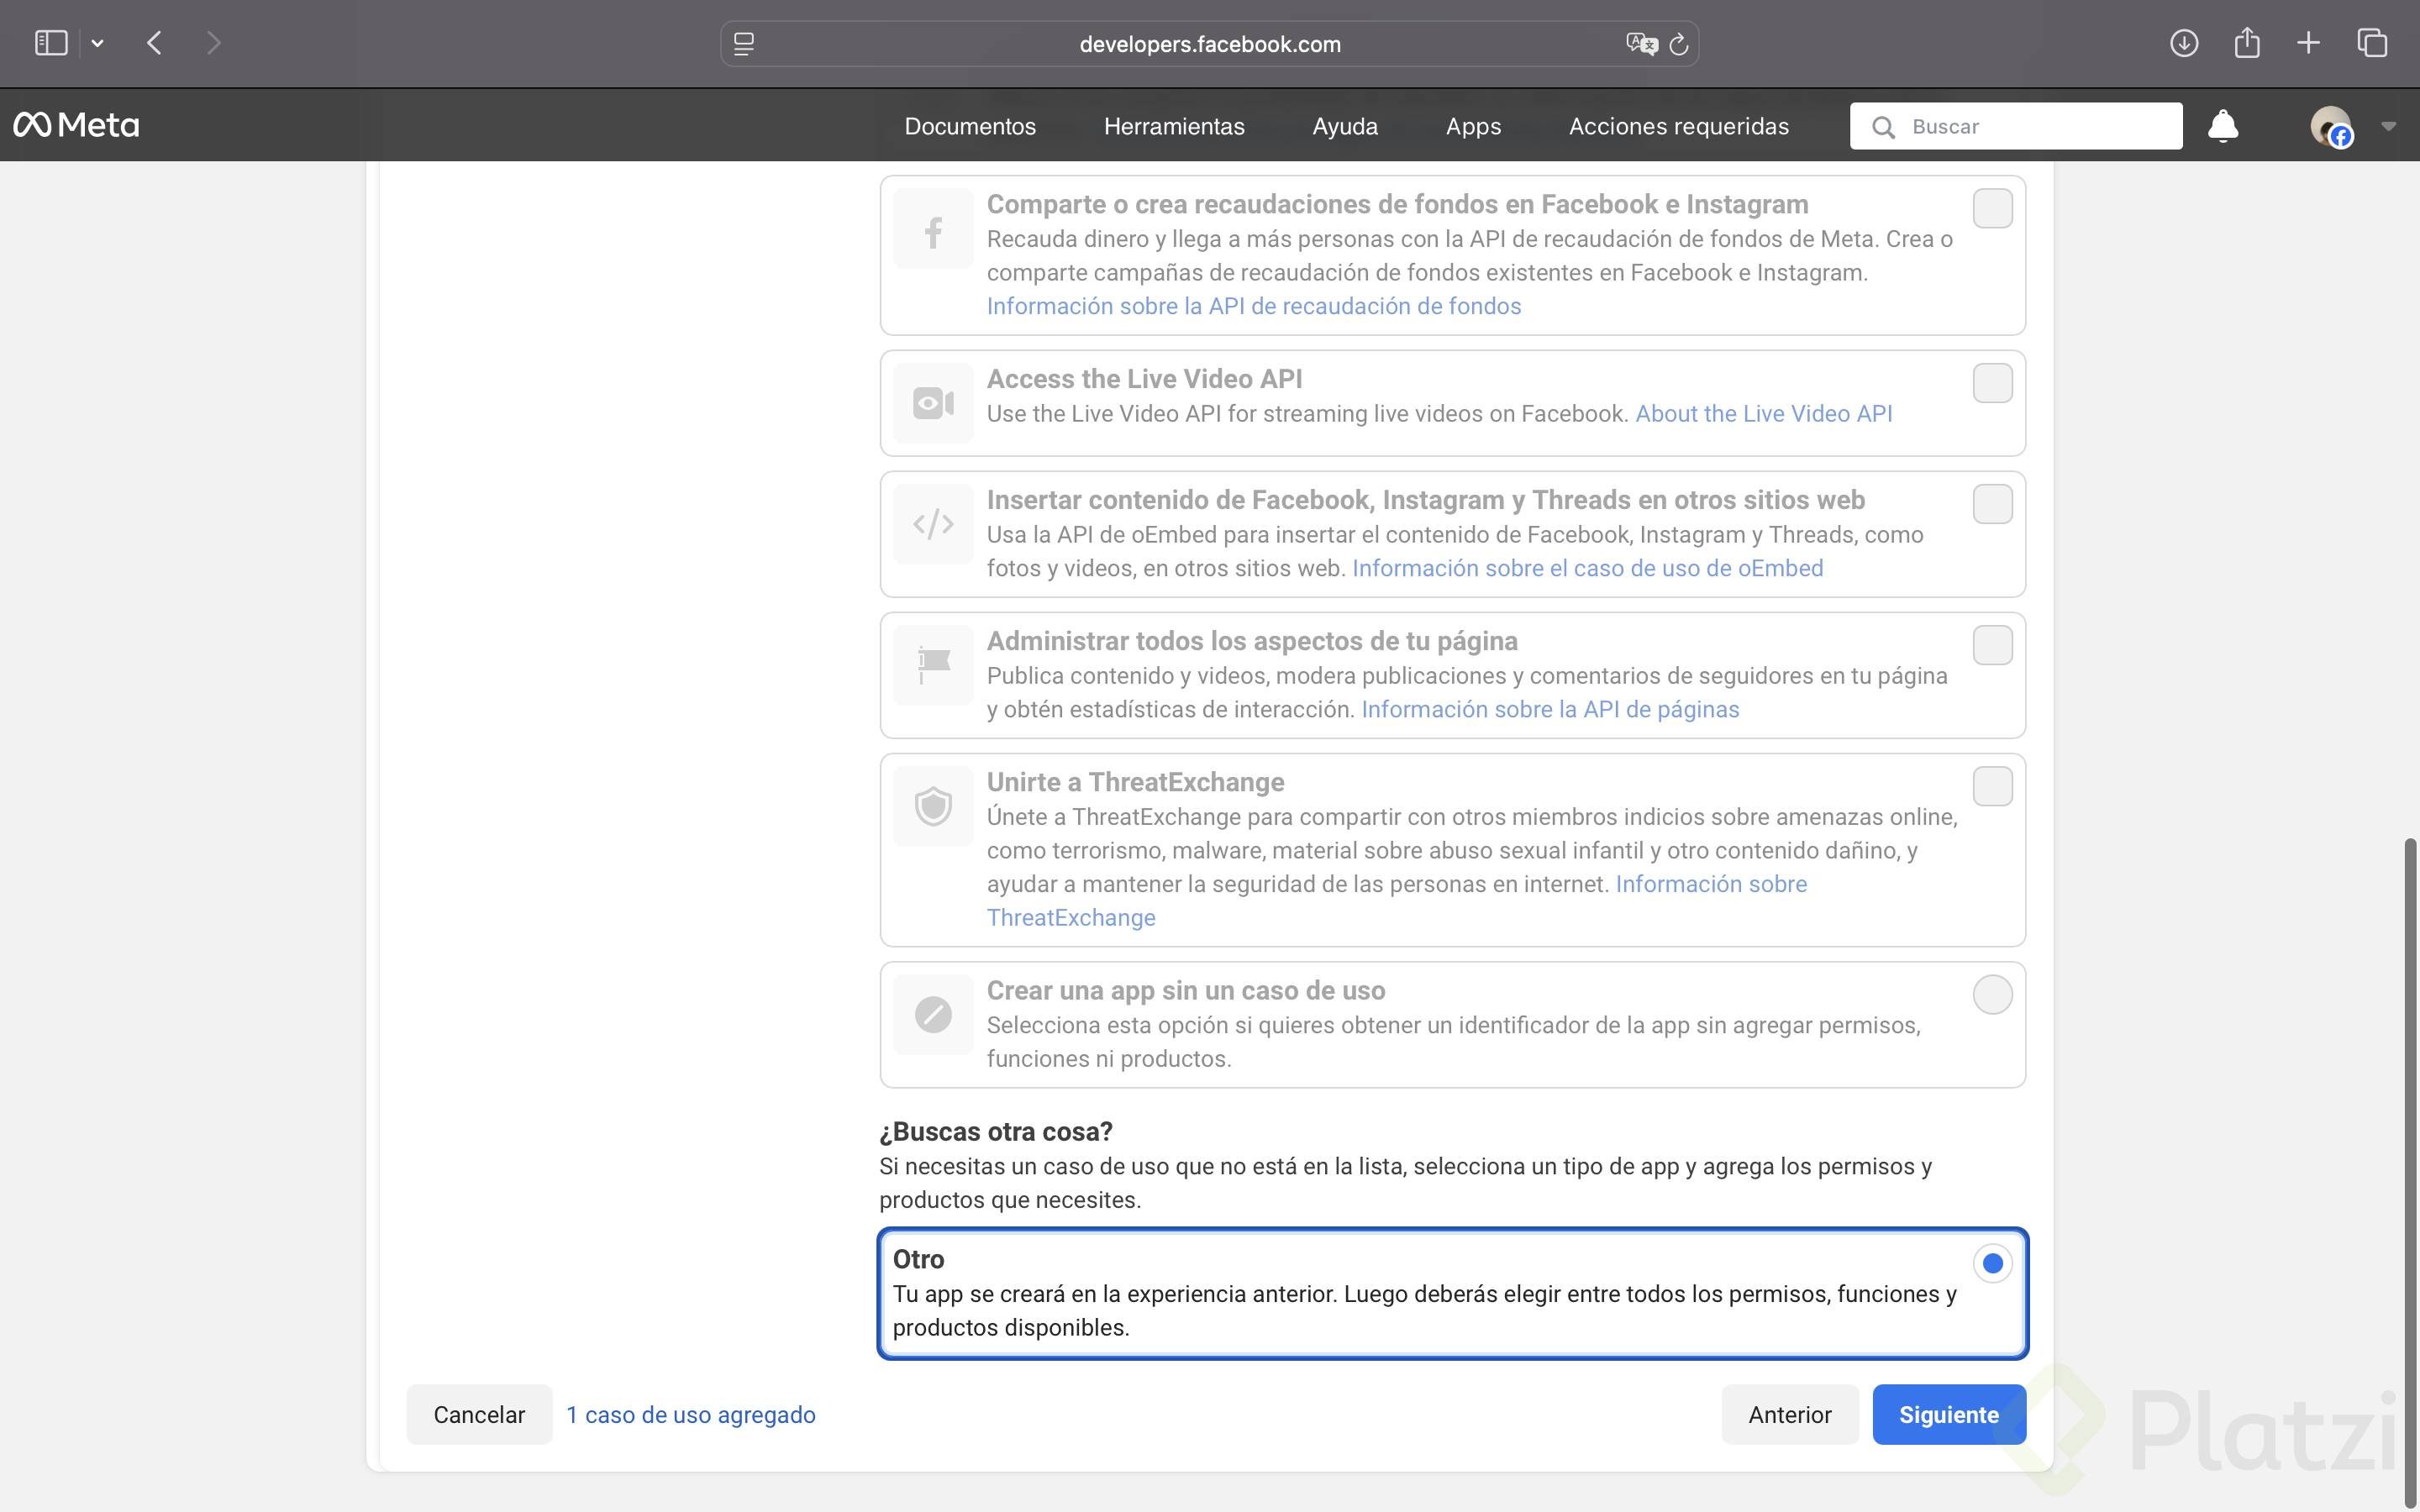Open a new tab with plus icon
The image size is (2420, 1512).
click(x=2308, y=43)
